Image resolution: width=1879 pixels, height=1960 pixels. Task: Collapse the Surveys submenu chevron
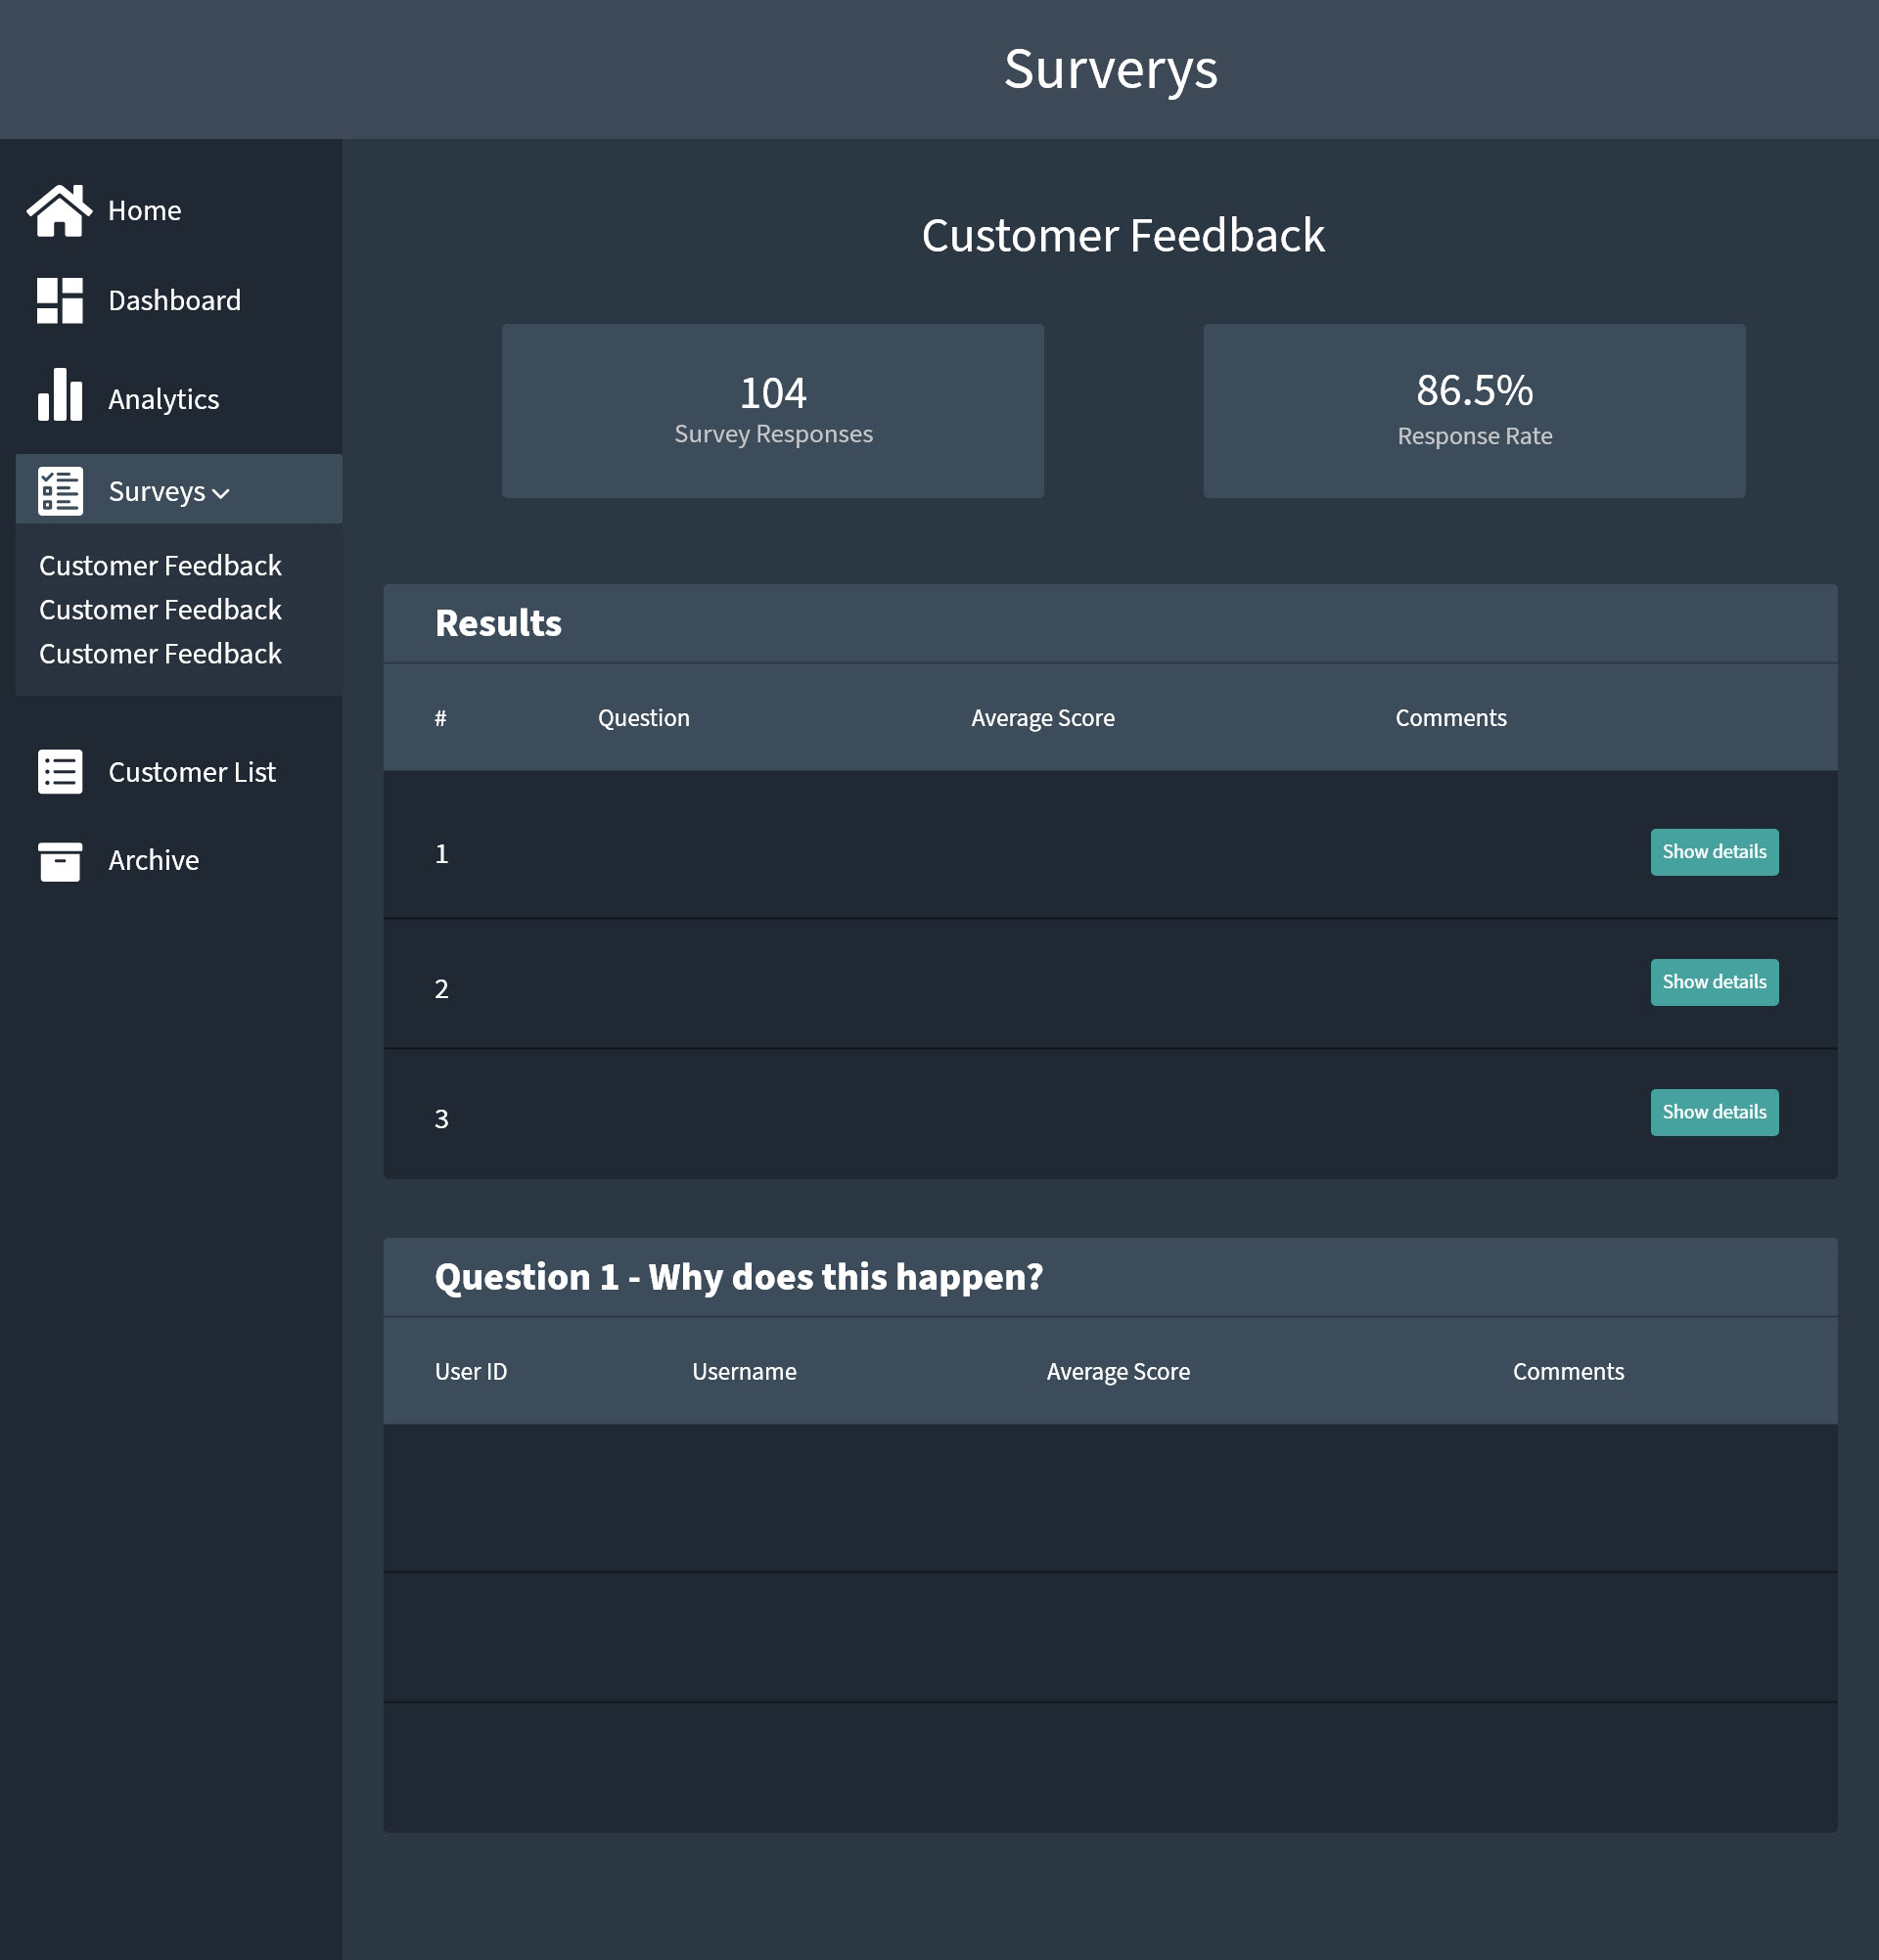point(221,493)
